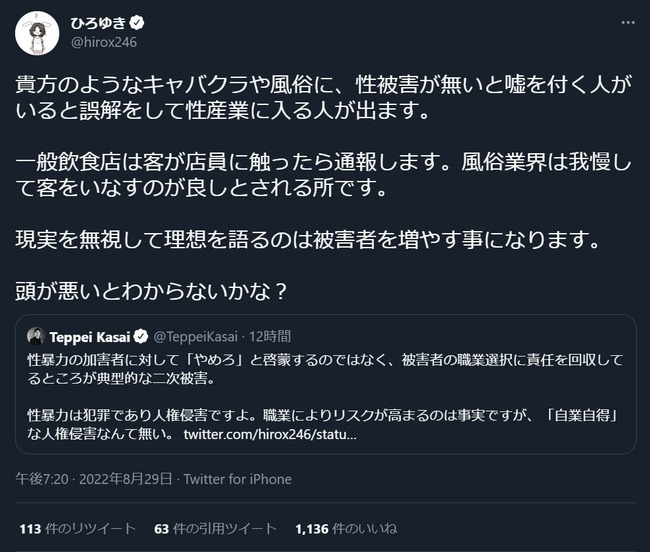The image size is (650, 552).
Task: Open the ひろゆき display name link
Action: 98,23
